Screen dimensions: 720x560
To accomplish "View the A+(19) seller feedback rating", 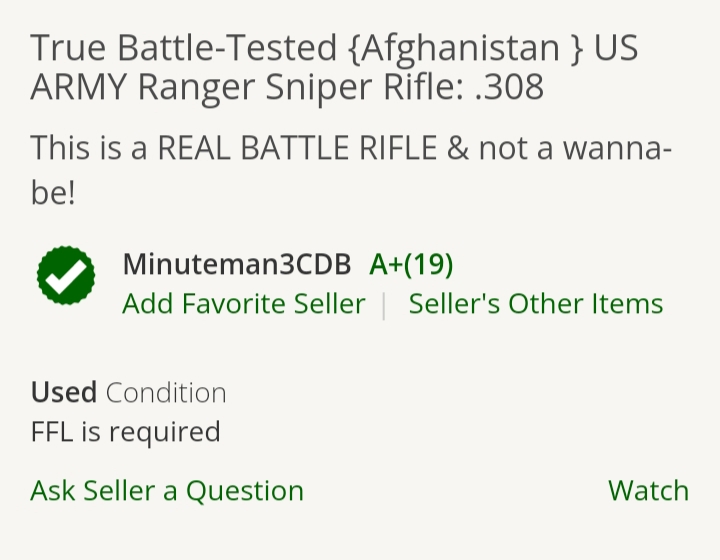I will (x=411, y=264).
